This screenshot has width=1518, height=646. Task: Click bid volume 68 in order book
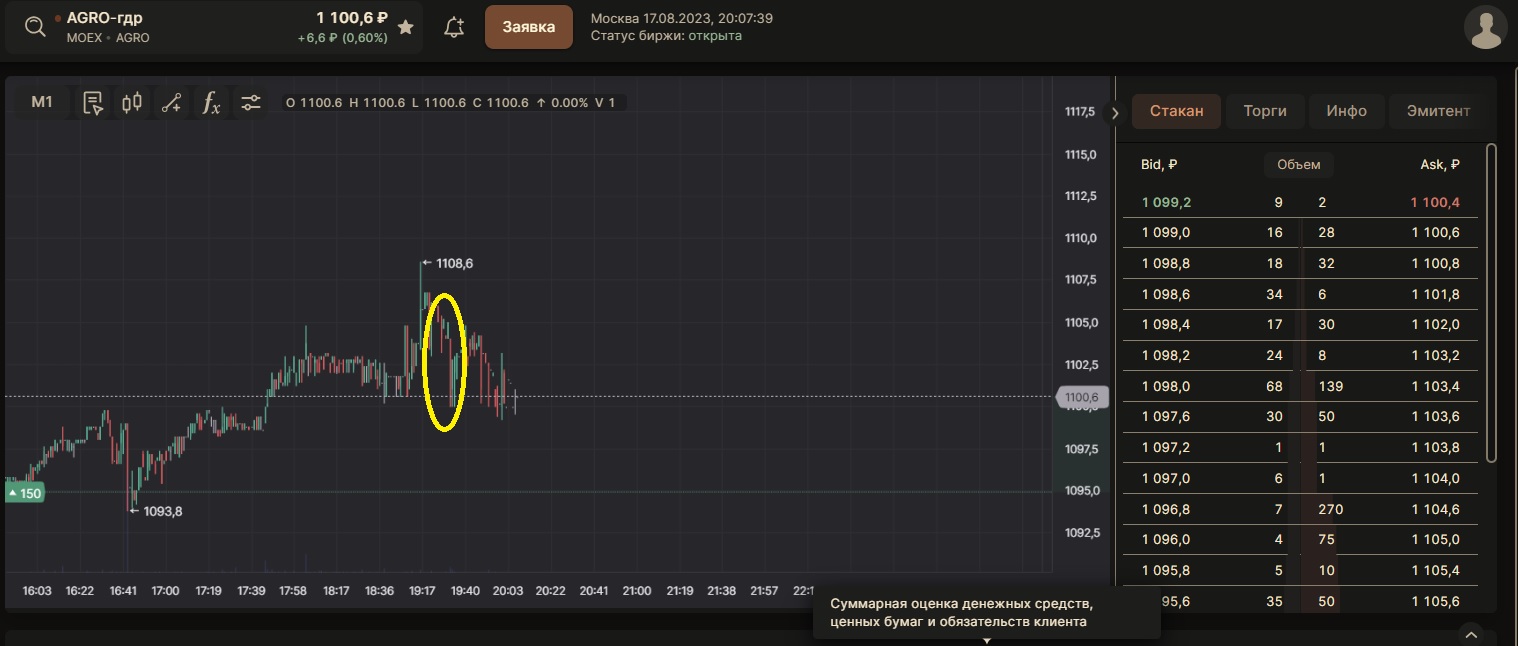coord(1274,387)
